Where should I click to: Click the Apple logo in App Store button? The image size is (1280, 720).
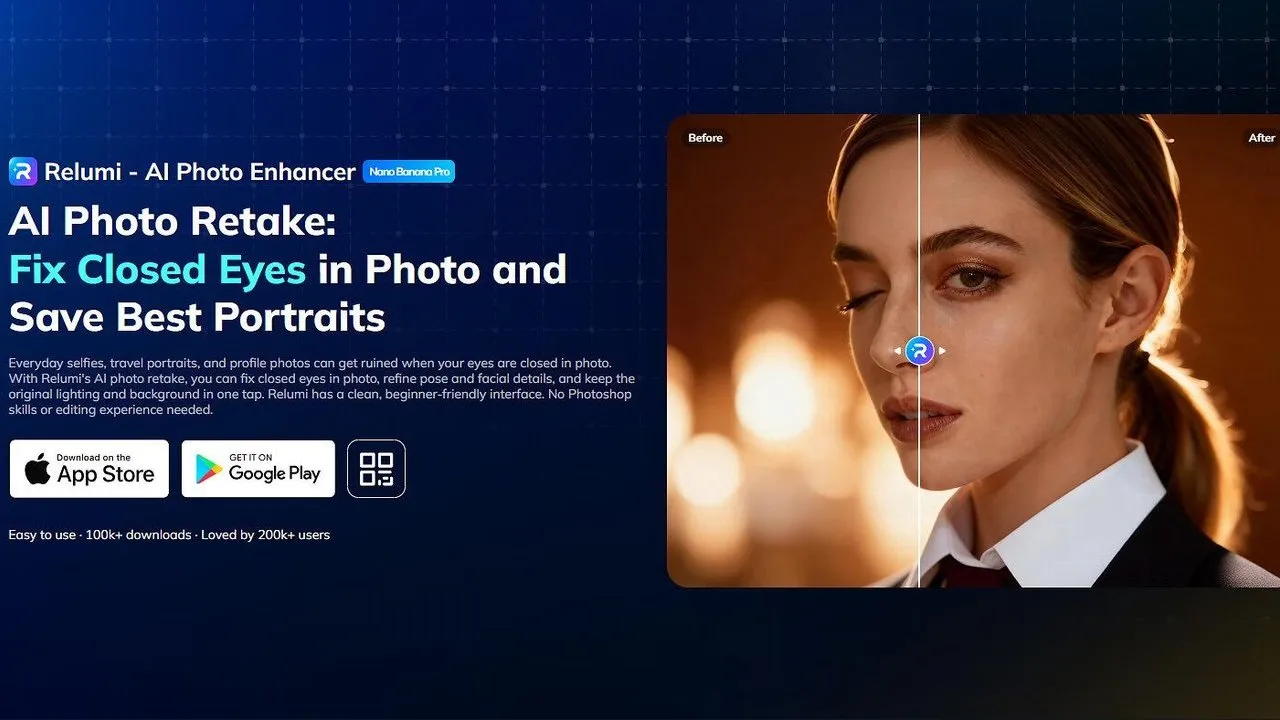38,468
